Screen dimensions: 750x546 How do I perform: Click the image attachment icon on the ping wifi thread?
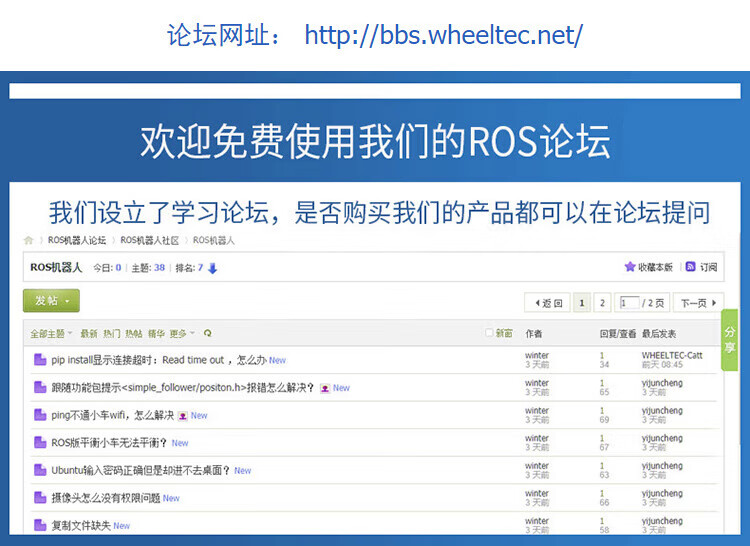183,415
